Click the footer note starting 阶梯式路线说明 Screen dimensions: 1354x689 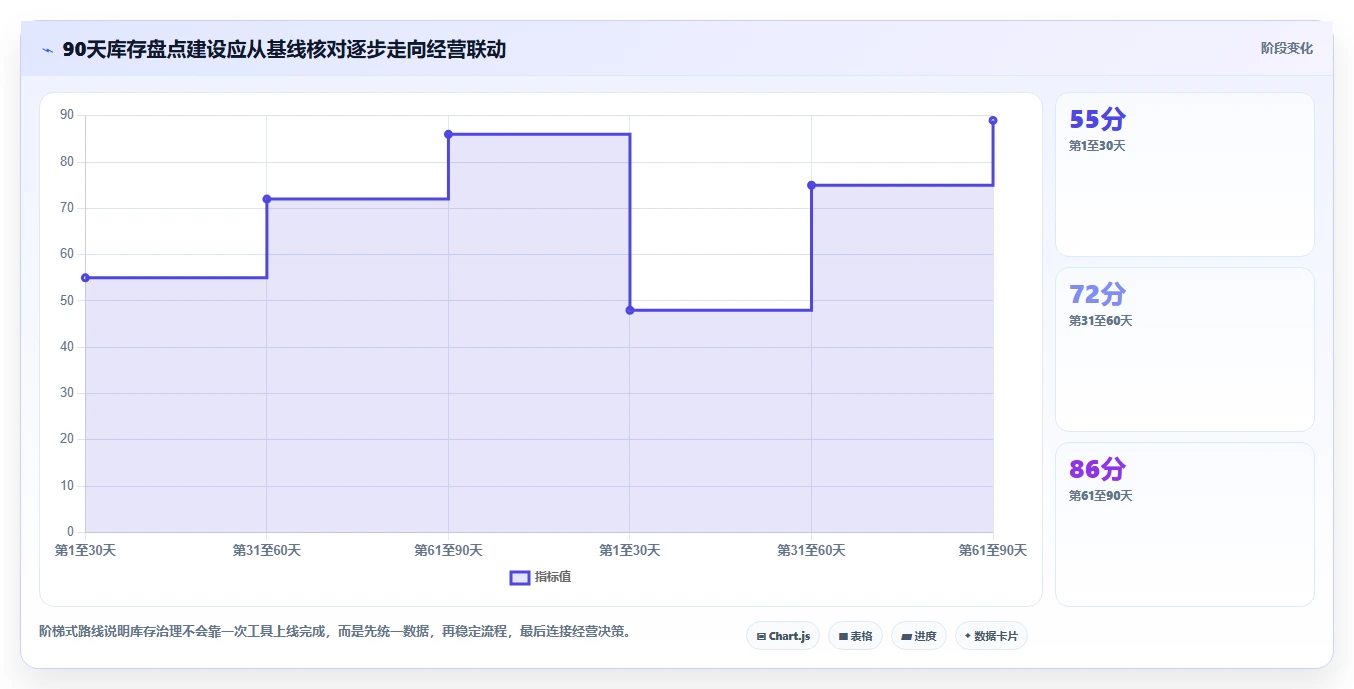point(337,631)
